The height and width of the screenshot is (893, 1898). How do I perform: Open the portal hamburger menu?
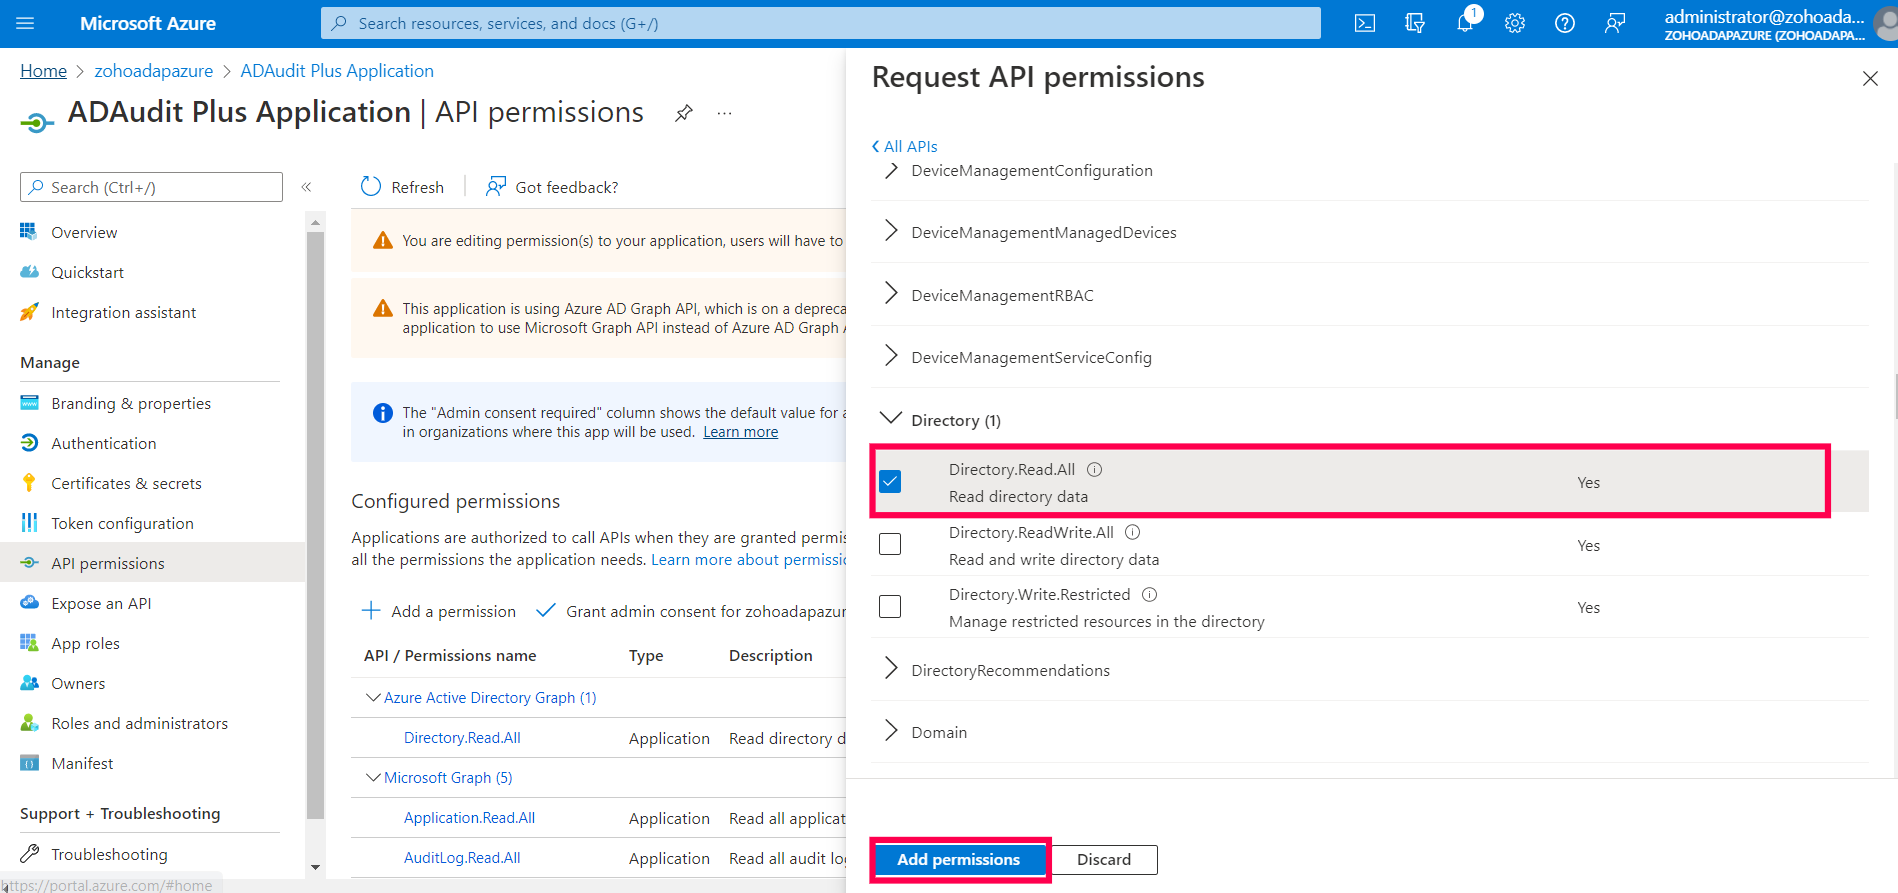26,23
